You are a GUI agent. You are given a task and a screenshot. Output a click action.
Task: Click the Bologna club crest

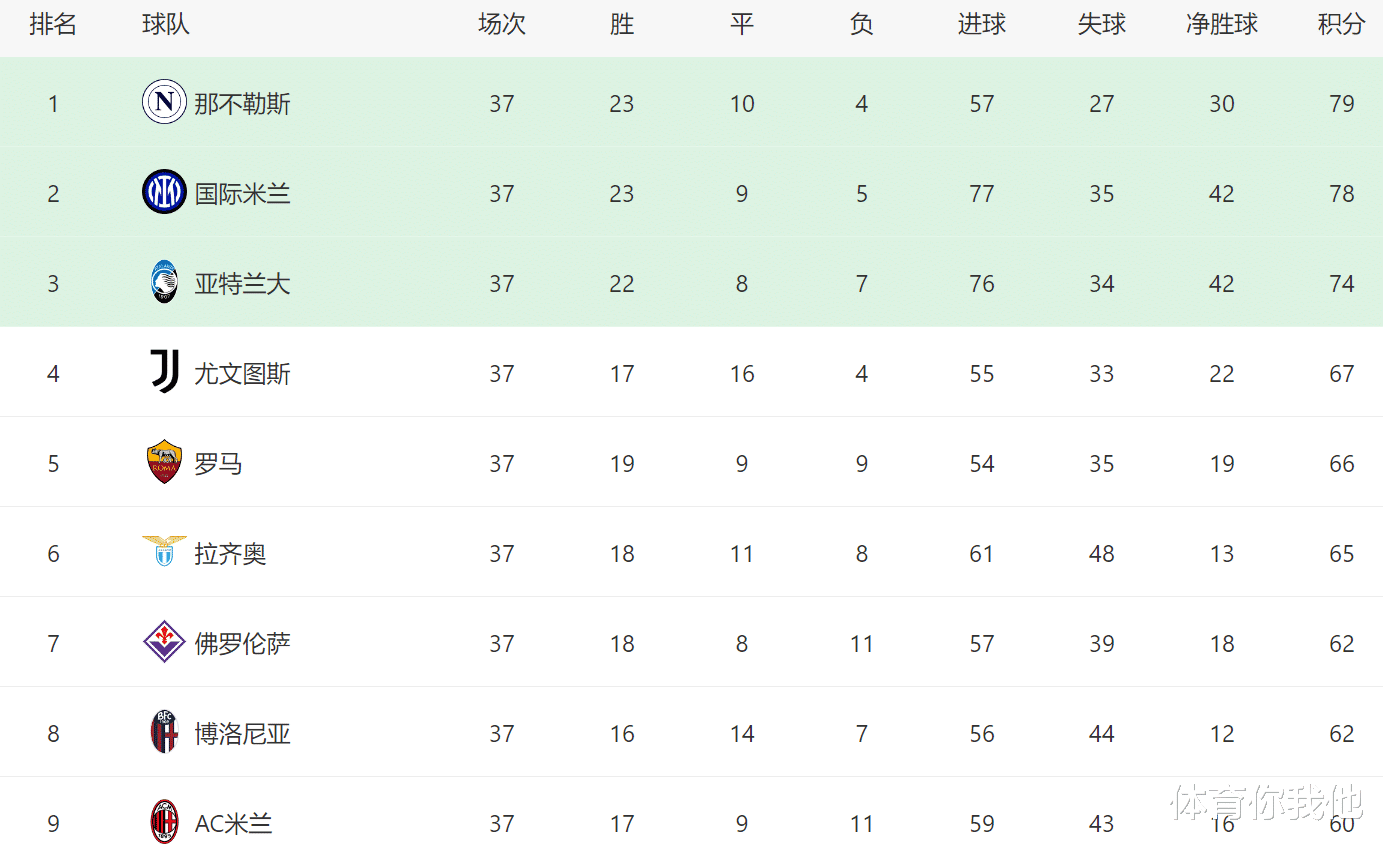point(164,732)
